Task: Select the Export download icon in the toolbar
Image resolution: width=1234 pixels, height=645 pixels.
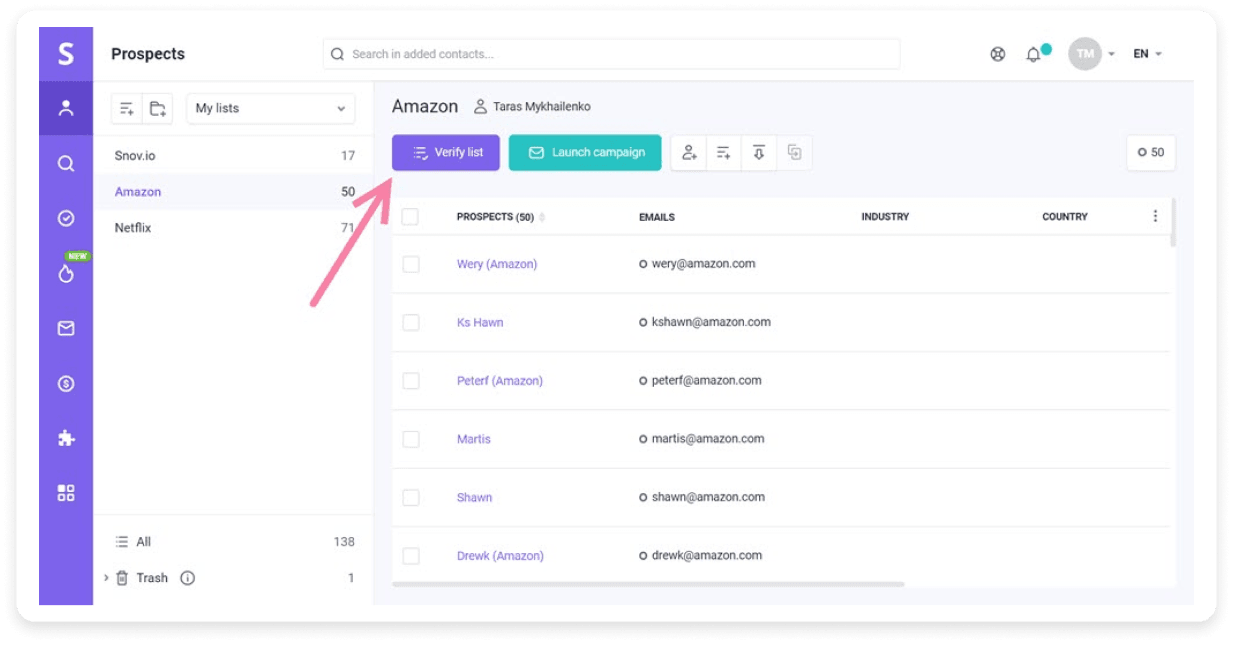Action: (758, 152)
